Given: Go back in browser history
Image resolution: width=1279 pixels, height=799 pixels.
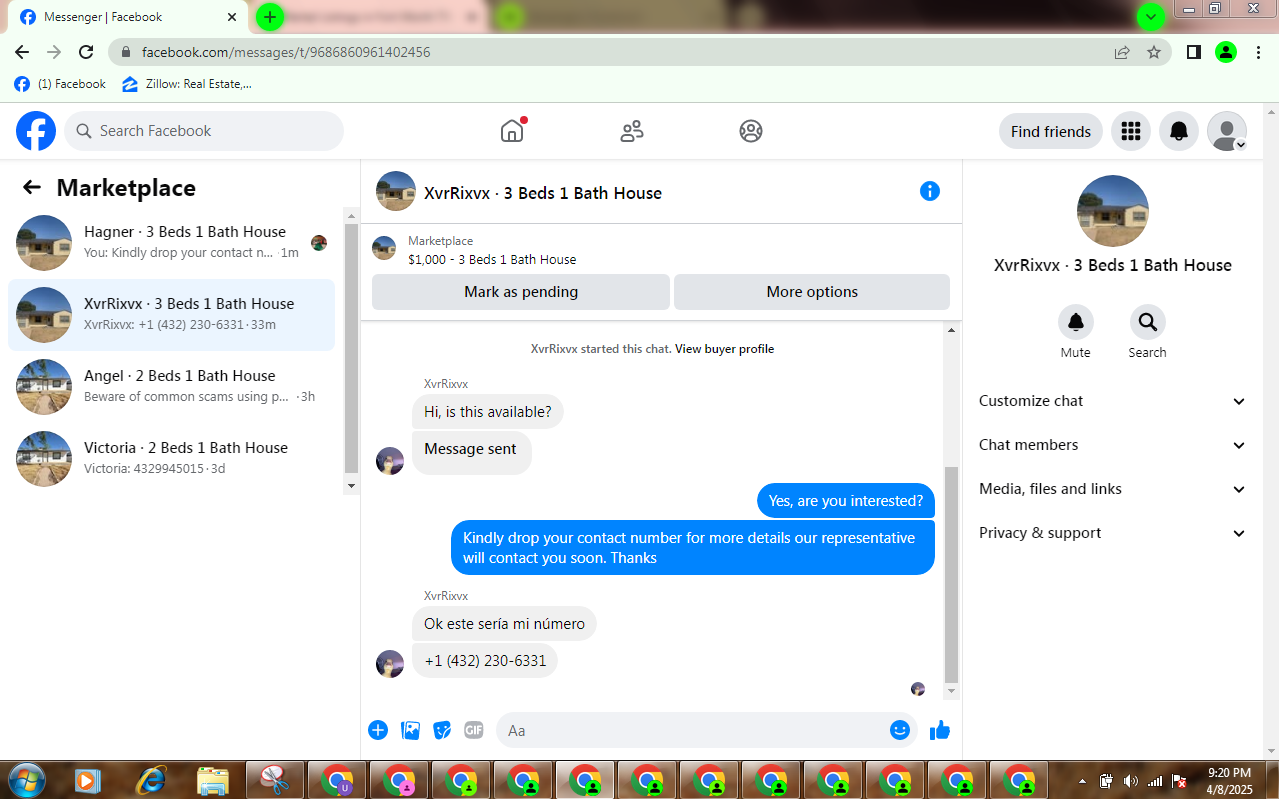Looking at the screenshot, I should coord(22,52).
